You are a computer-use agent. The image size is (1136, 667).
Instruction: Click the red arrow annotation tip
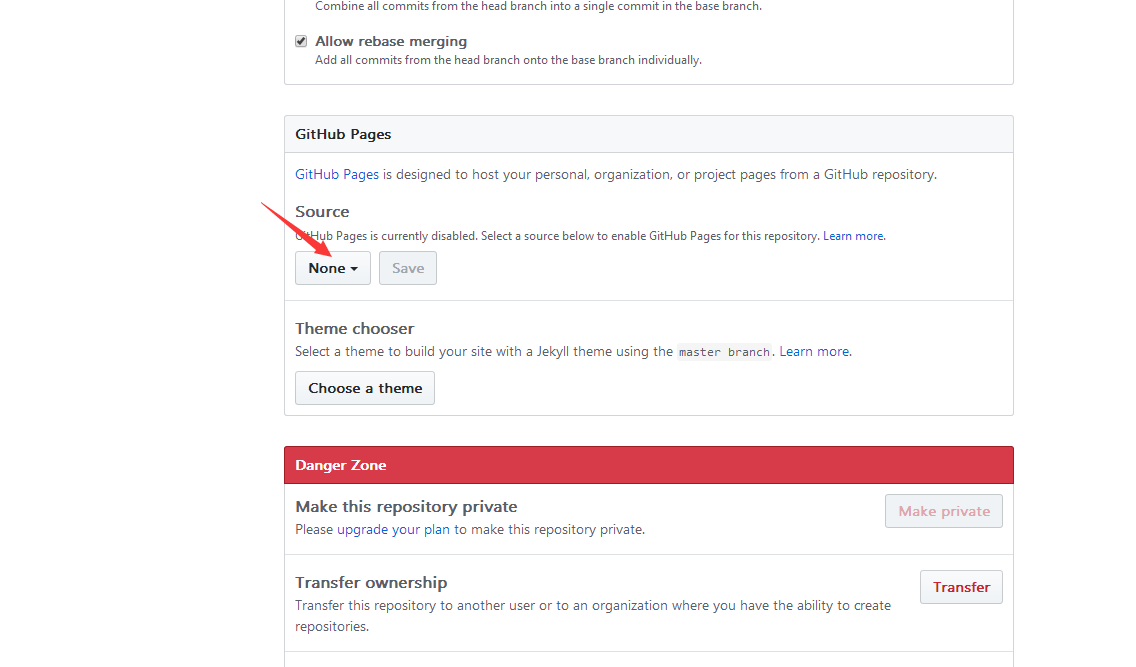tap(330, 253)
